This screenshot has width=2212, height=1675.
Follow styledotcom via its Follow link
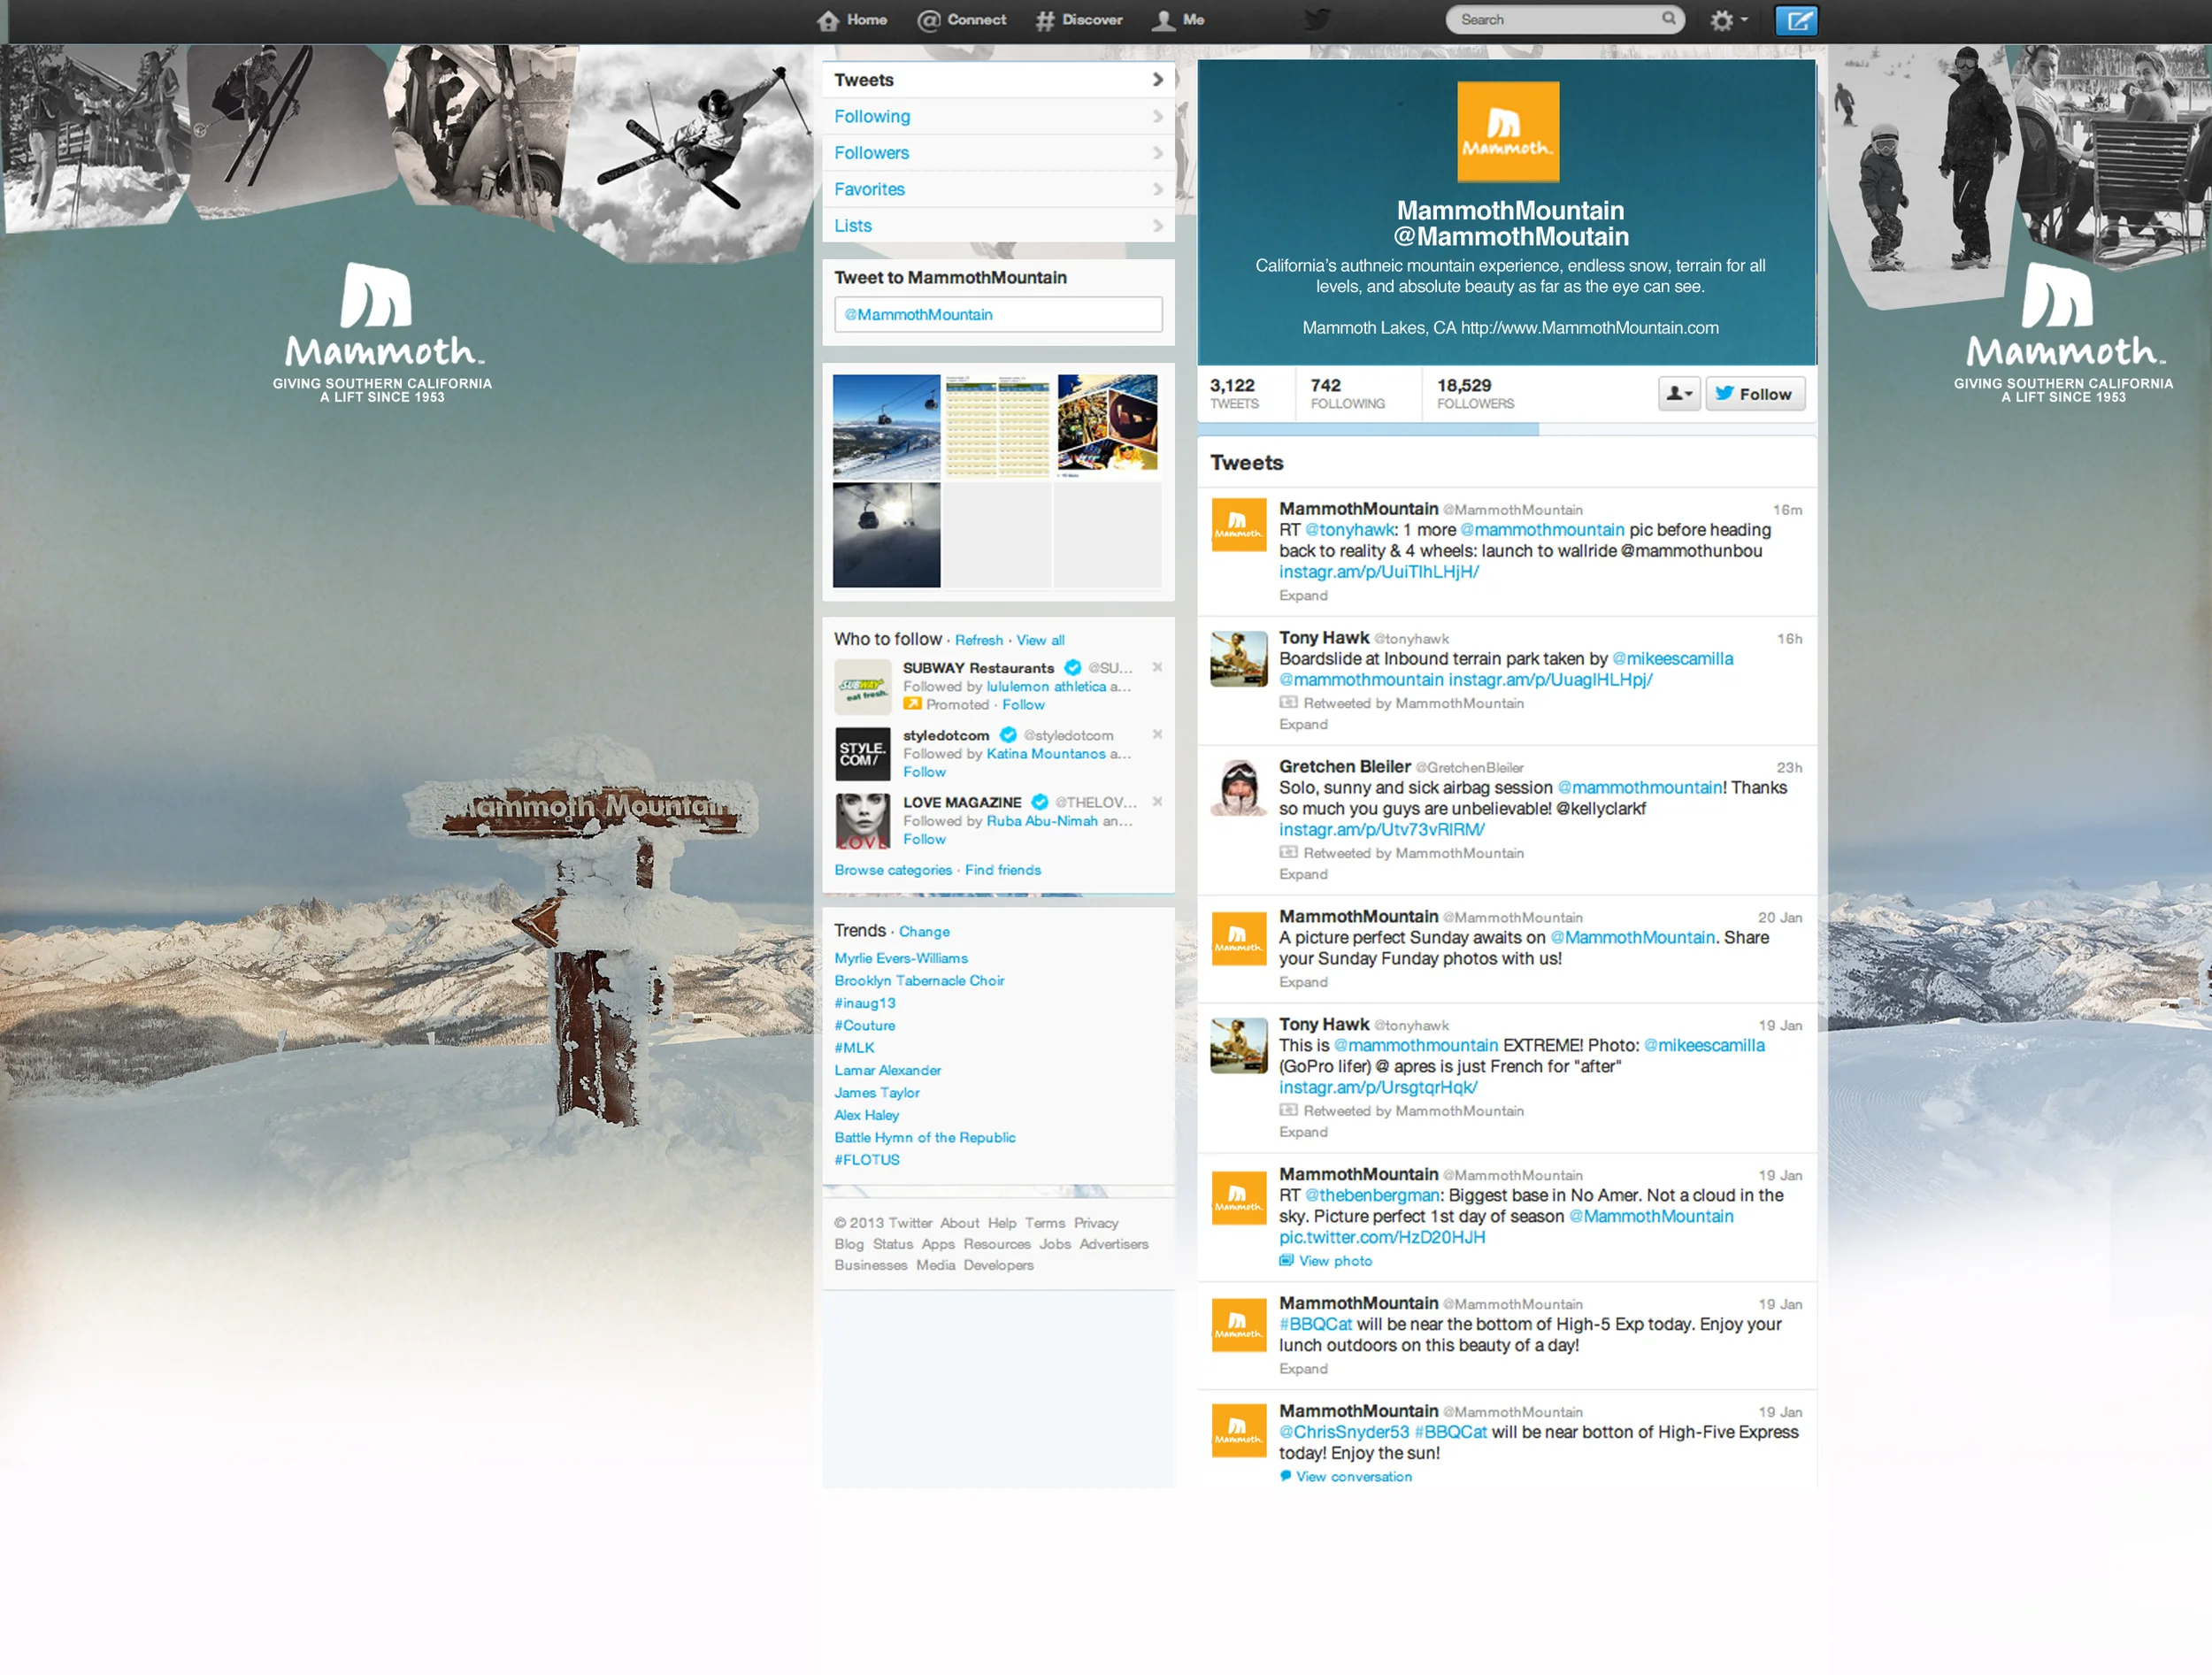(924, 773)
